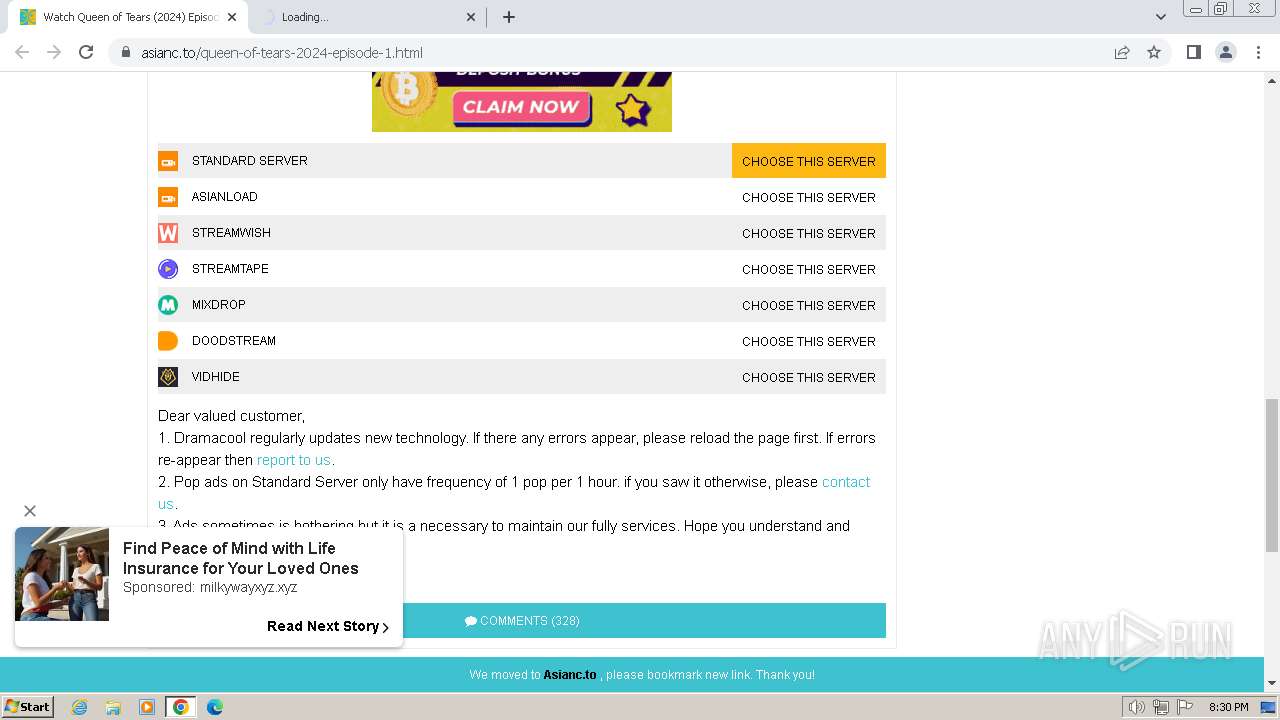This screenshot has height=720, width=1280.
Task: Choose the Streamwish server
Action: coord(809,233)
